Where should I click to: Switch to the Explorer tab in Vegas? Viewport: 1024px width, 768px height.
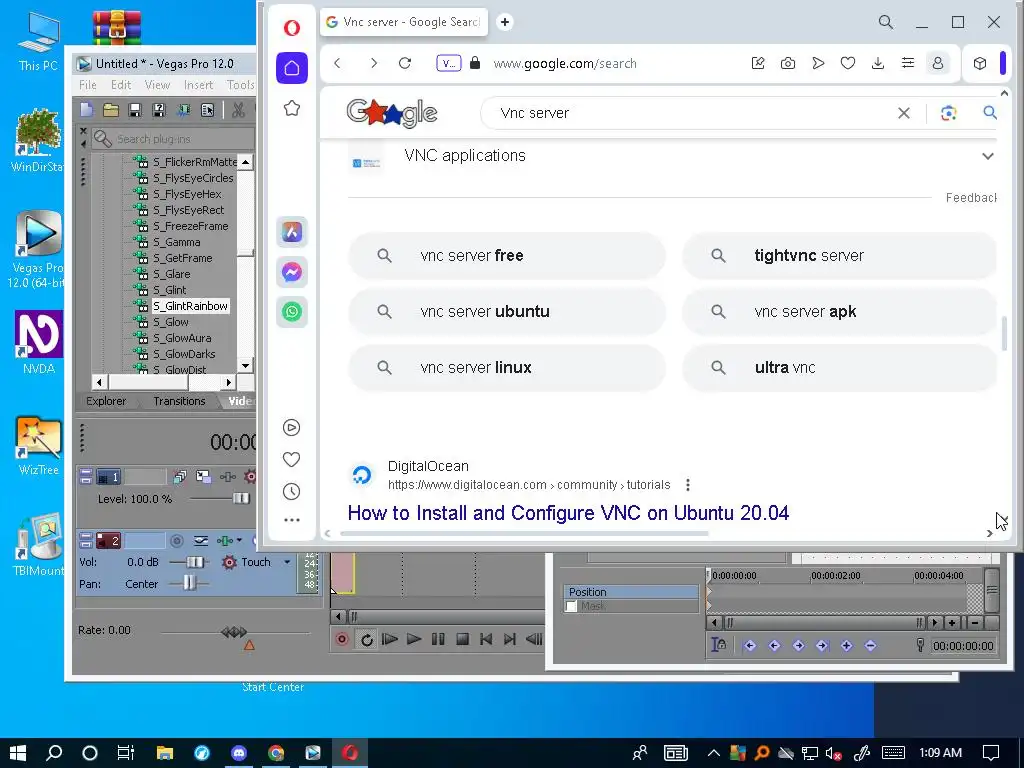click(106, 401)
